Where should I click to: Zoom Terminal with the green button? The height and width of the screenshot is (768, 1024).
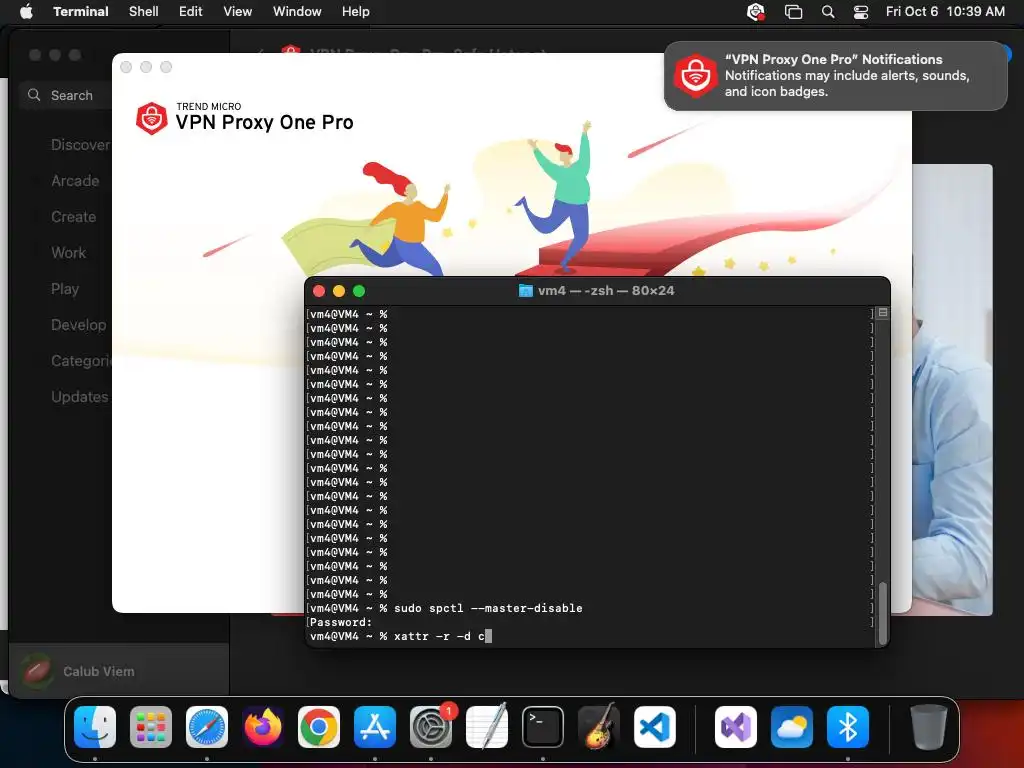[x=359, y=291]
